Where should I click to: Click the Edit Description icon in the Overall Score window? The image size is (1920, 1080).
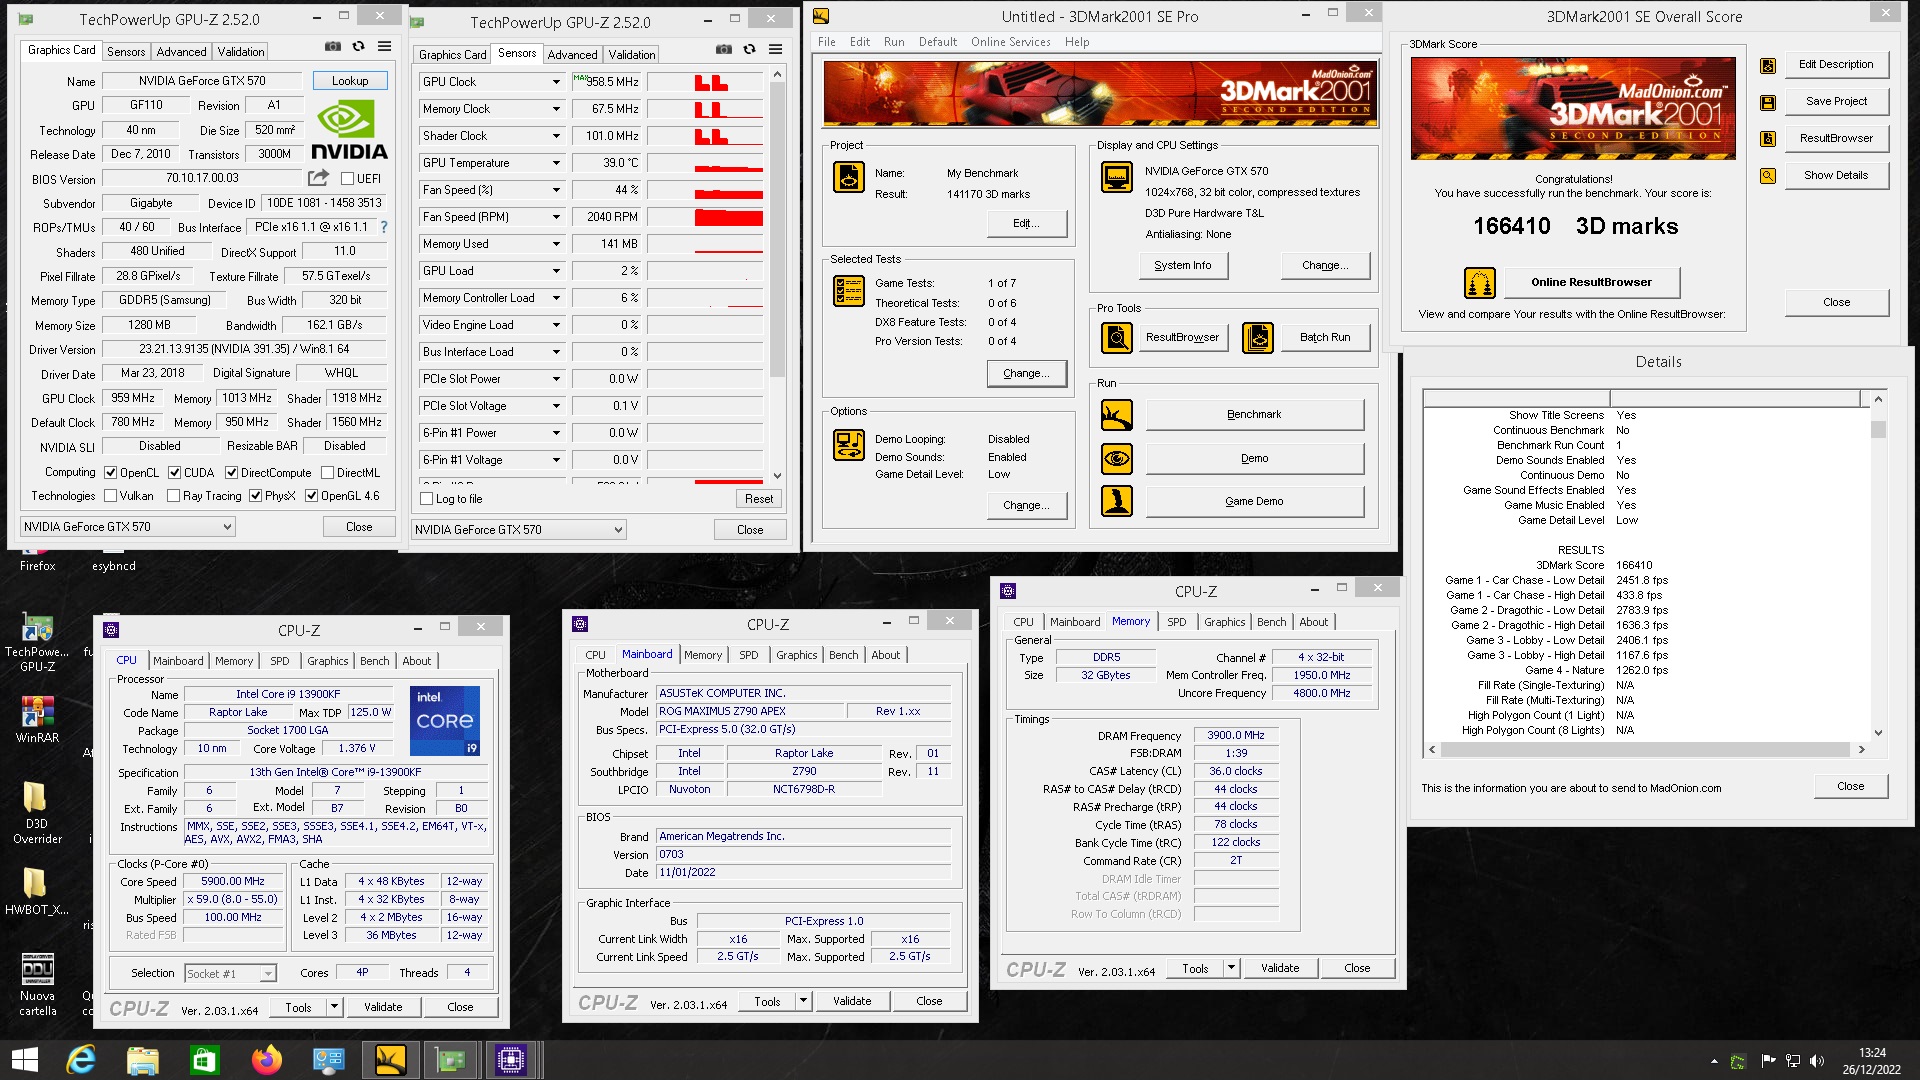click(x=1768, y=65)
